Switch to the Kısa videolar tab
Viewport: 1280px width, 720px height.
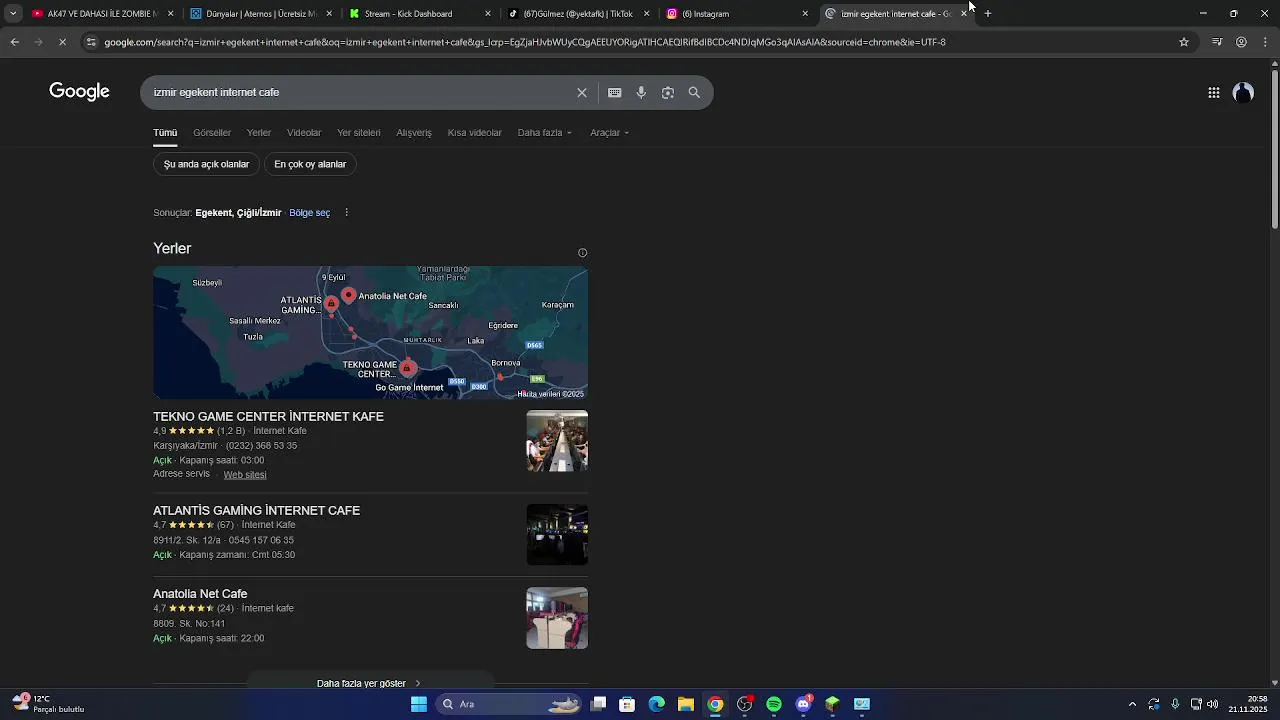click(475, 132)
